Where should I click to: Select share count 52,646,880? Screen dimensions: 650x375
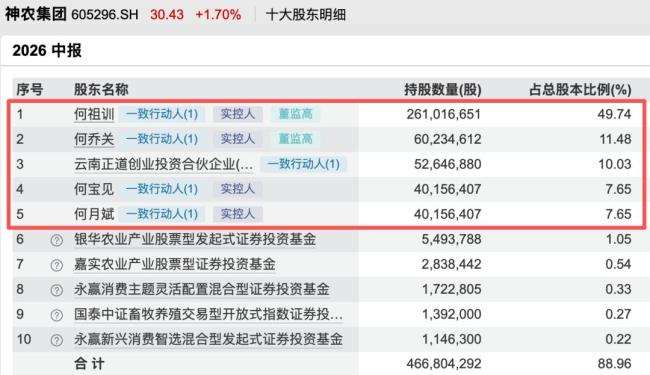(x=447, y=164)
